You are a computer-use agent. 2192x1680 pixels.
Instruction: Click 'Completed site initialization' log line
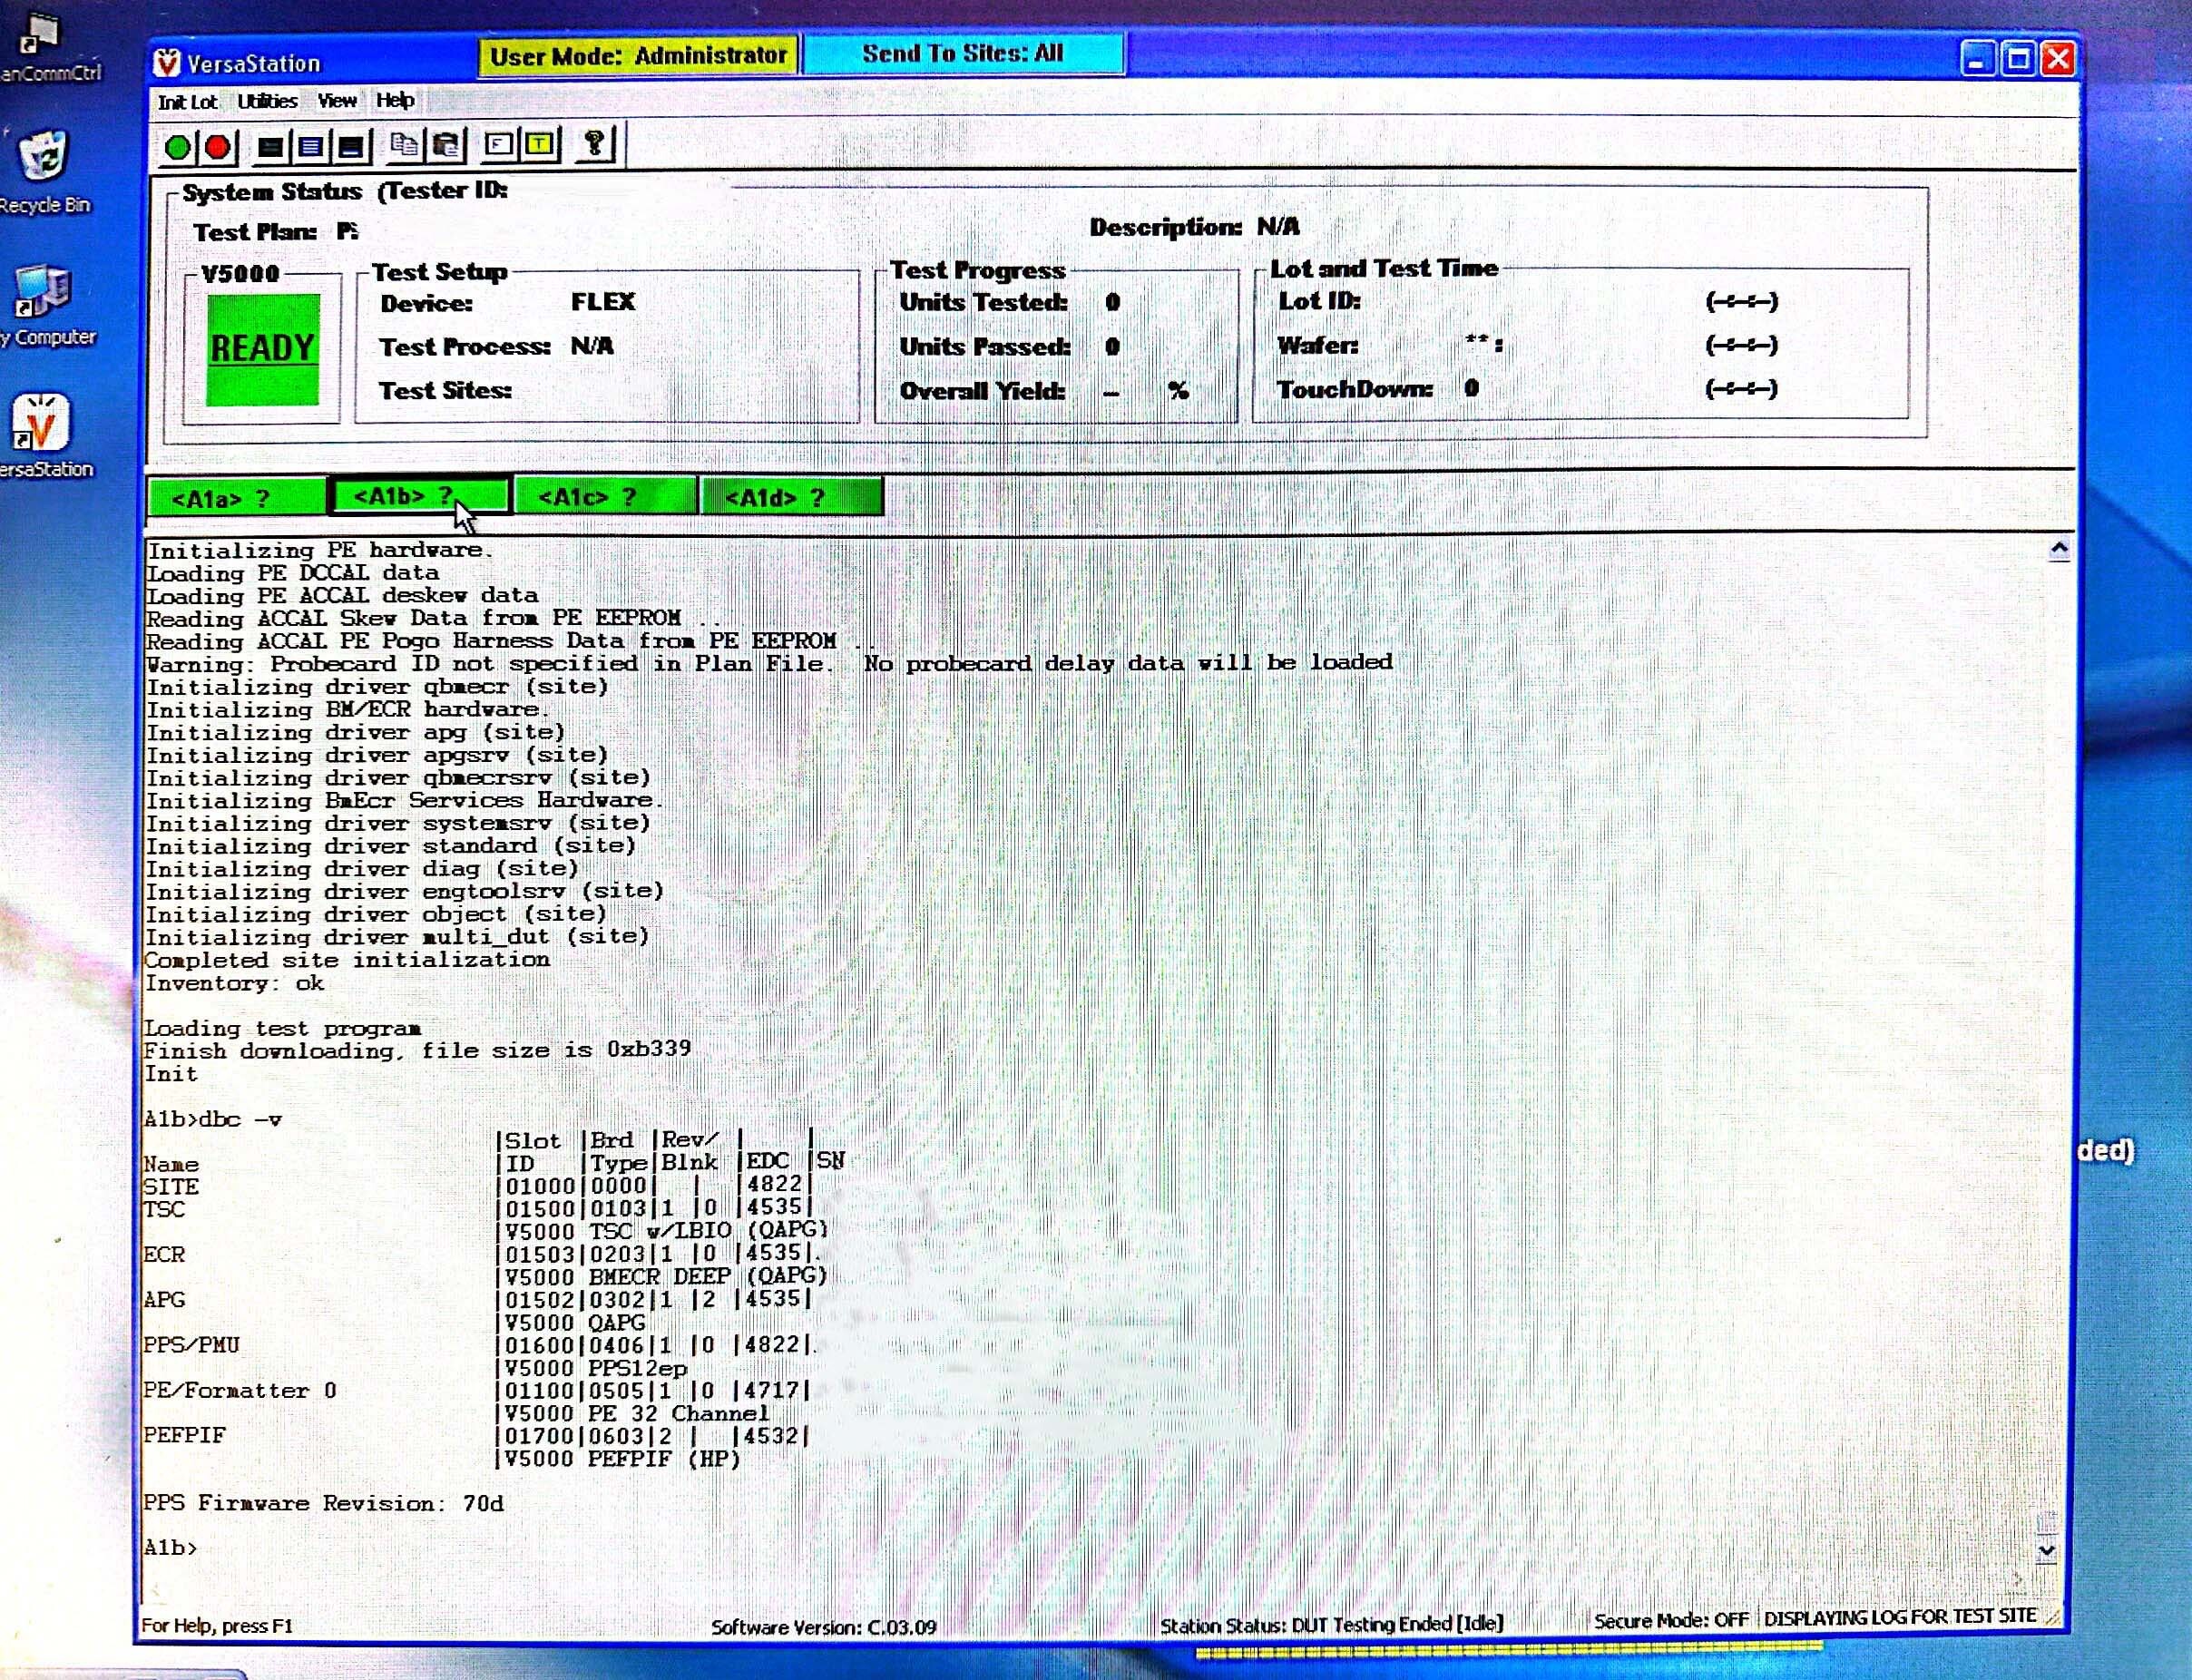pyautogui.click(x=347, y=960)
